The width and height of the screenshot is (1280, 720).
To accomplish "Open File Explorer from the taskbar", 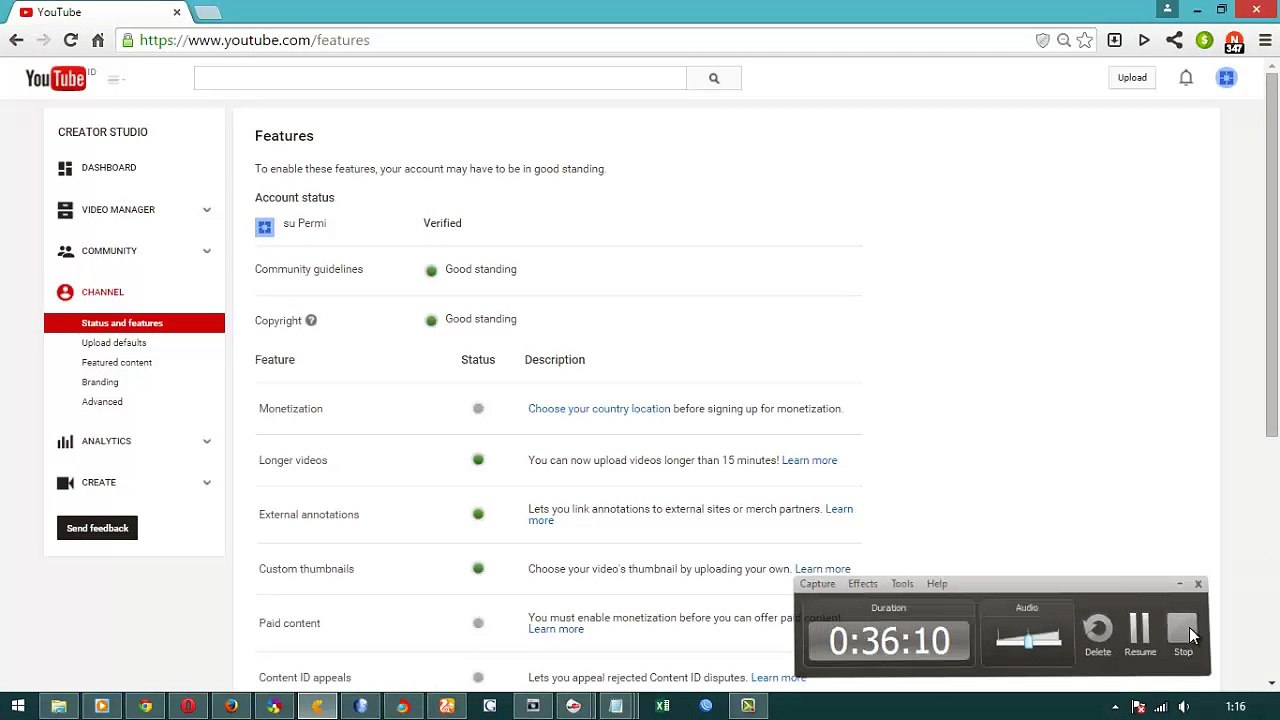I will [x=59, y=706].
